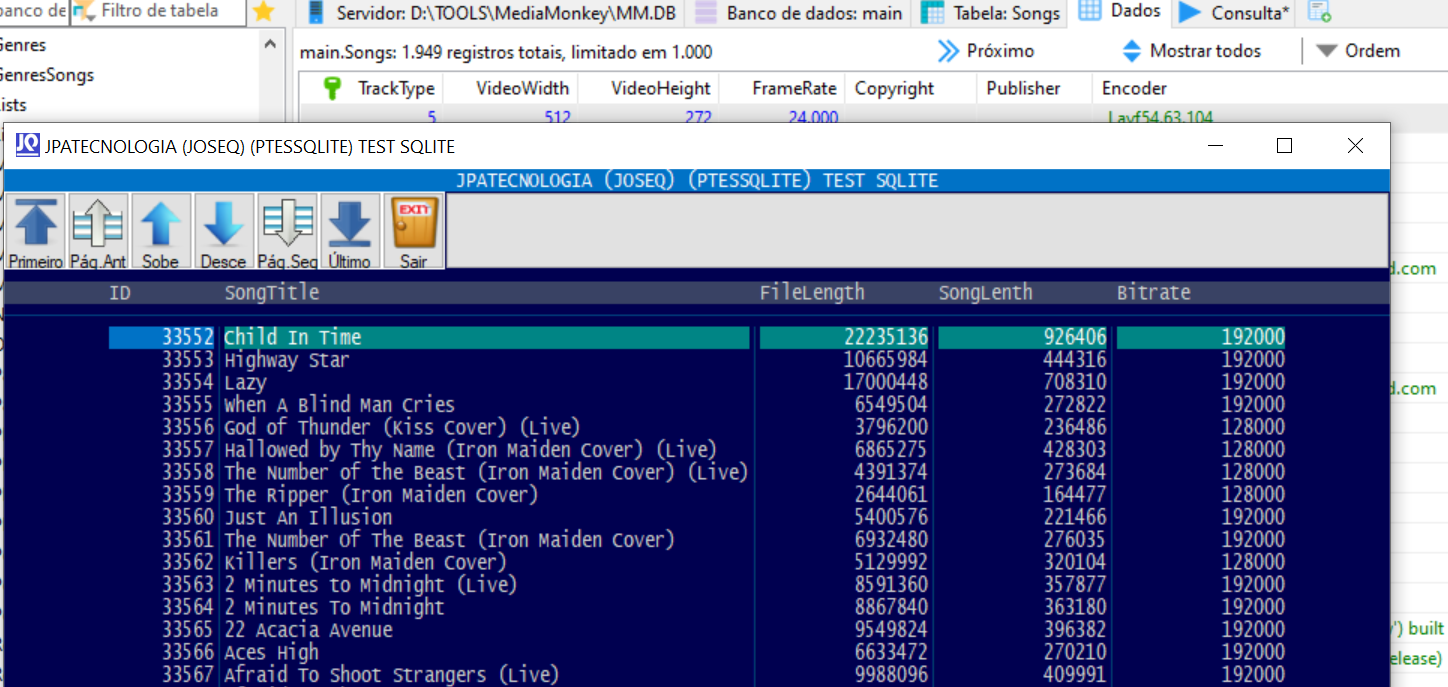1448x687 pixels.
Task: Click Próximo to load next records
Action: (x=986, y=51)
